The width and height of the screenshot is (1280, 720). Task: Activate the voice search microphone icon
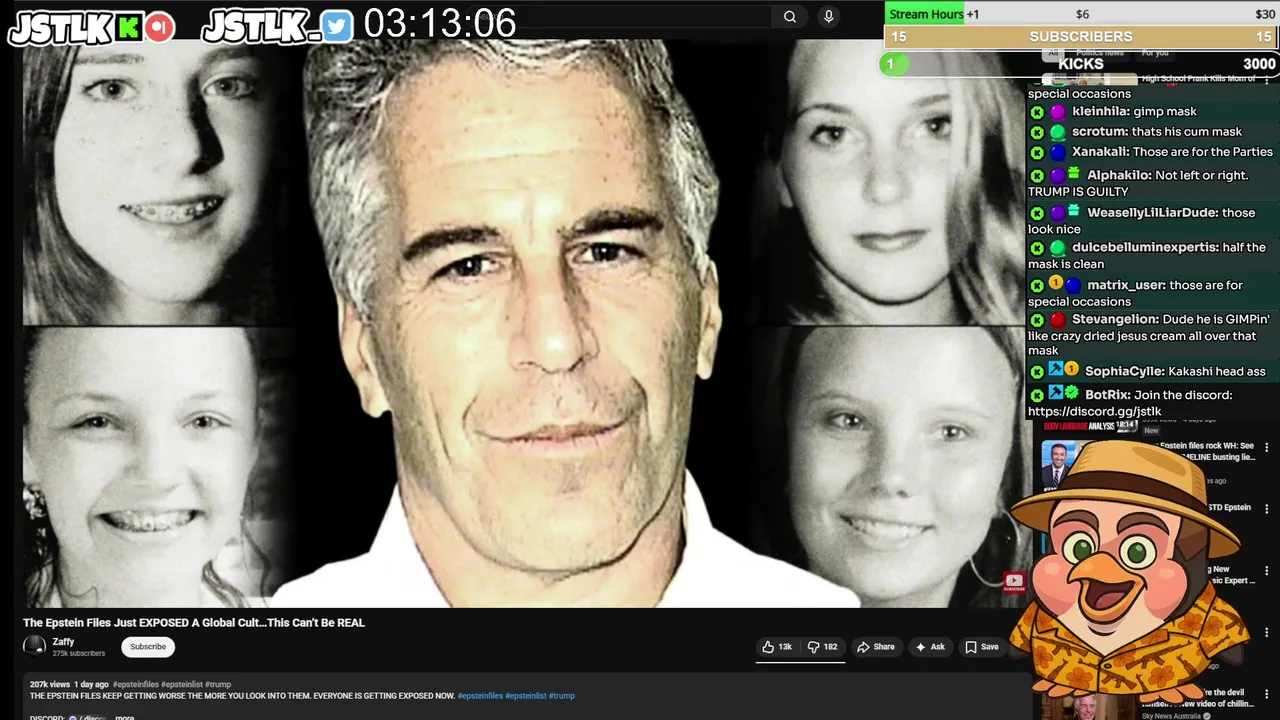coord(828,16)
